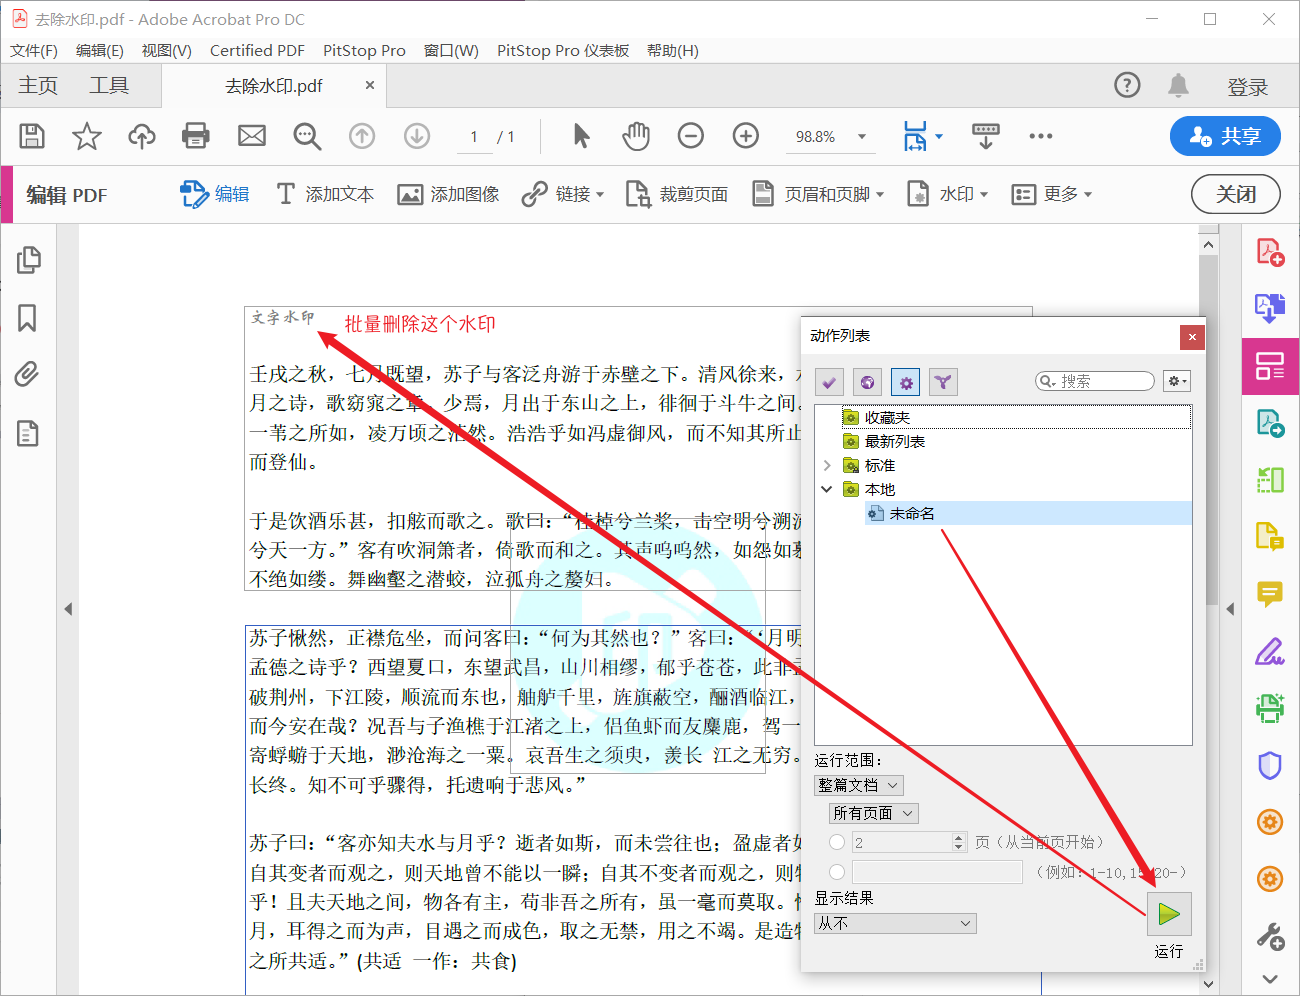Screen dimensions: 1300x996
Task: Zoom in with the plus icon
Action: 746,136
